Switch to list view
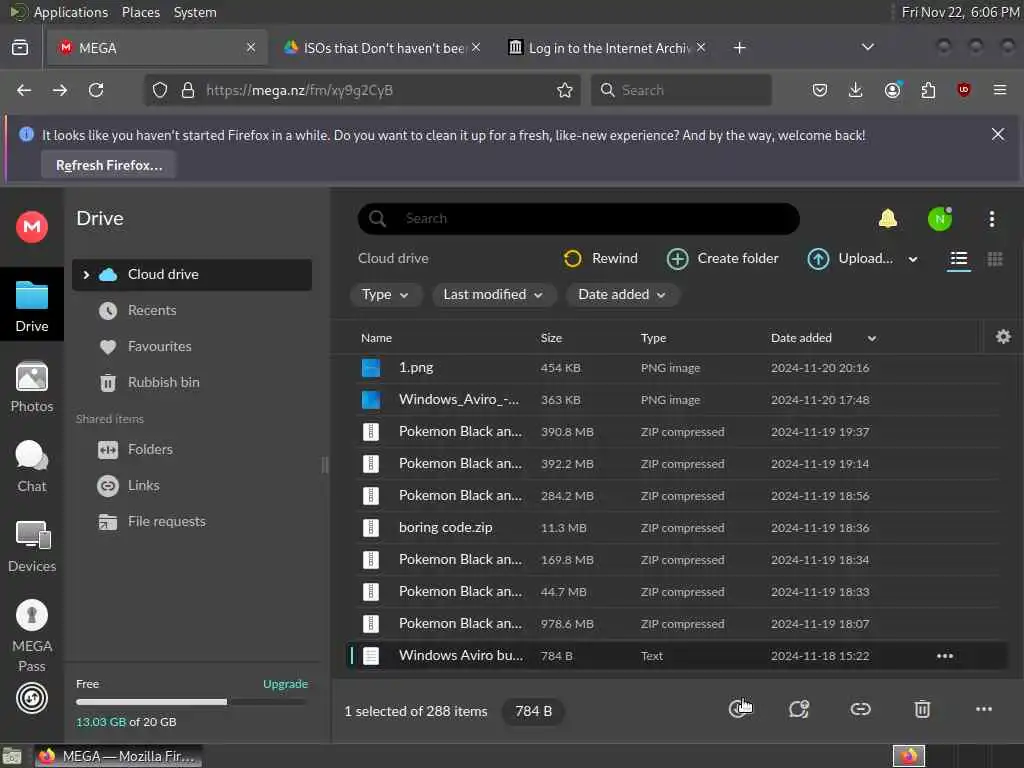The height and width of the screenshot is (768, 1024). pos(959,259)
